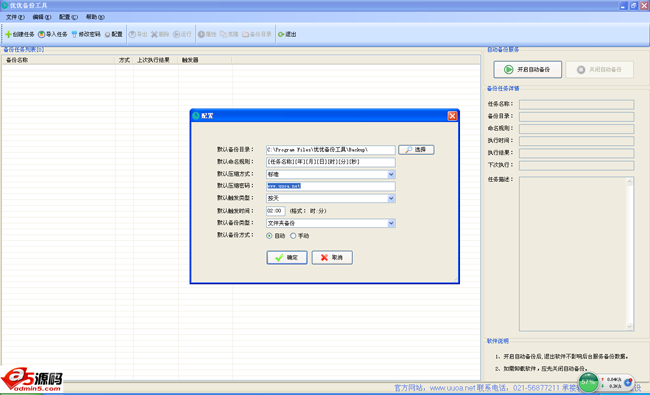The height and width of the screenshot is (395, 650).
Task: Select the 自动 radio button
Action: [x=269, y=235]
